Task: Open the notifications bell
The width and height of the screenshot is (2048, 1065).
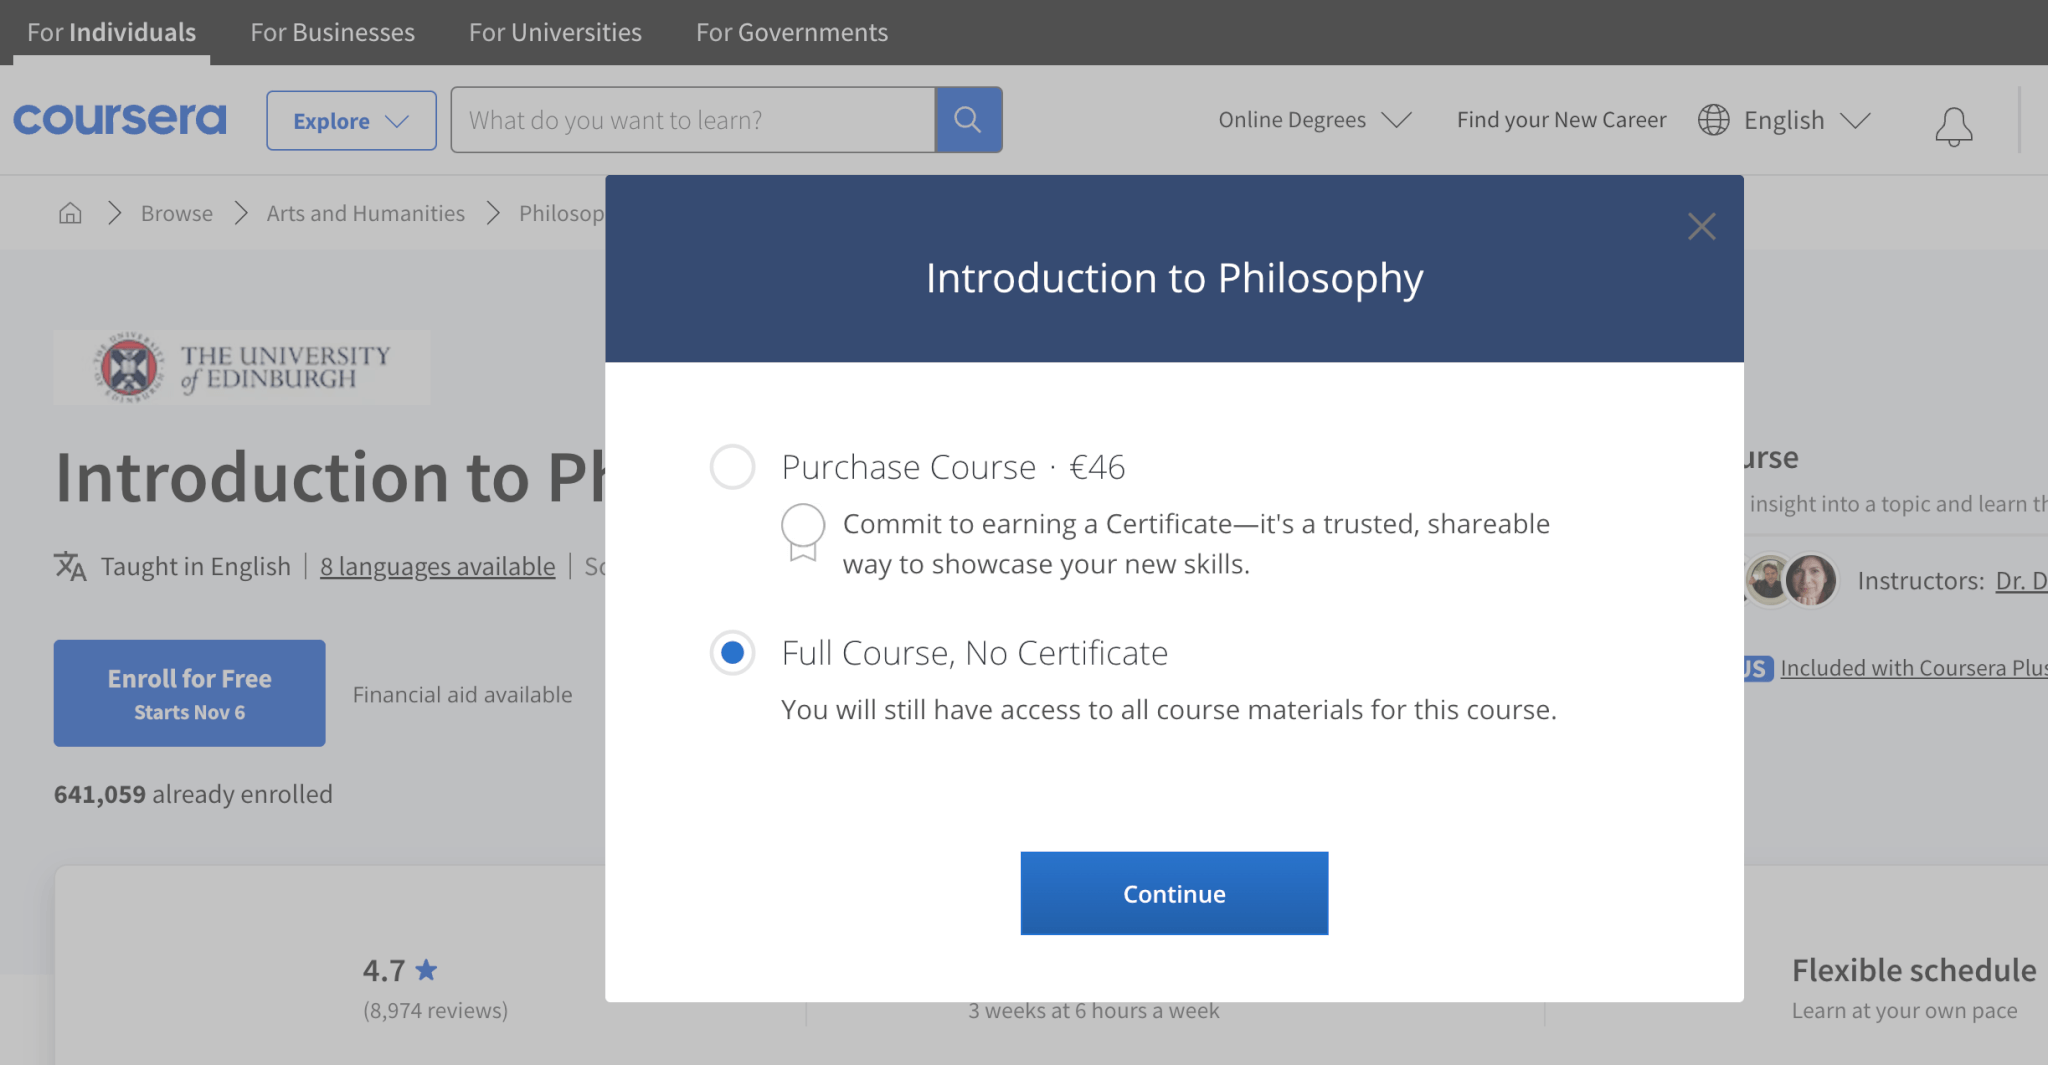Action: tap(1952, 126)
